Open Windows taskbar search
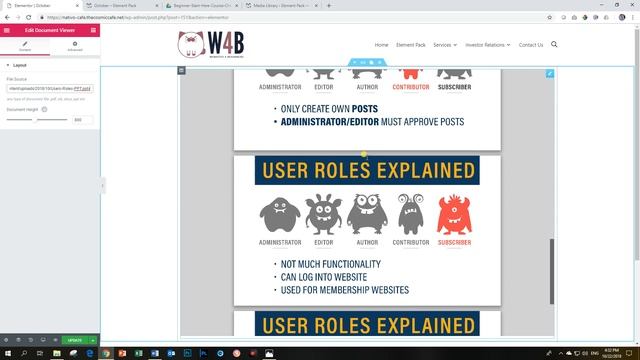The width and height of the screenshot is (640, 360). tap(24, 353)
